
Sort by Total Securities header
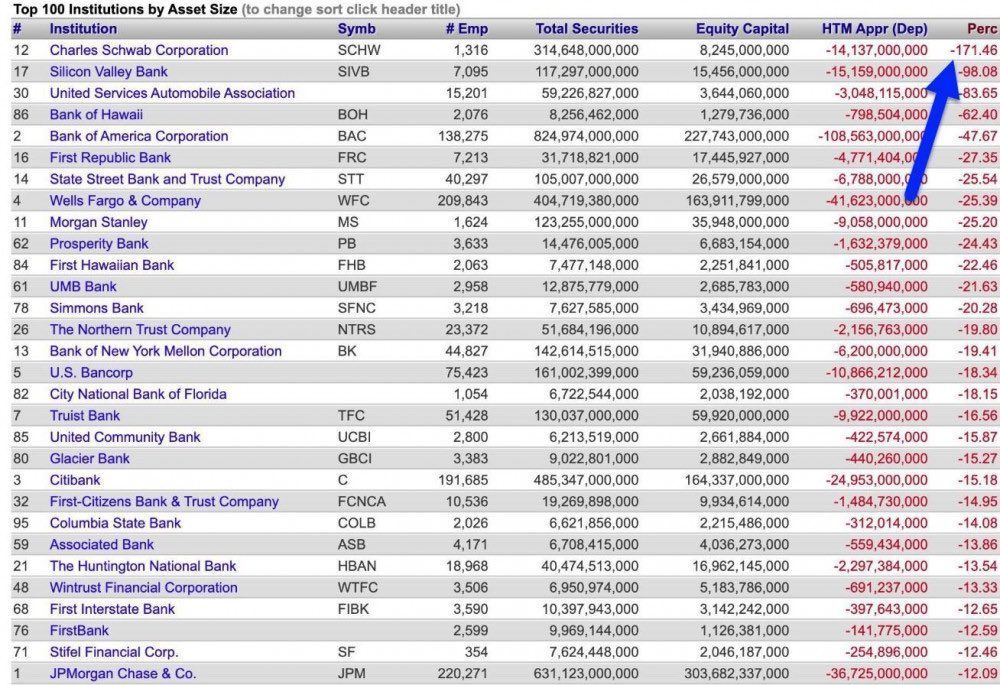[586, 29]
